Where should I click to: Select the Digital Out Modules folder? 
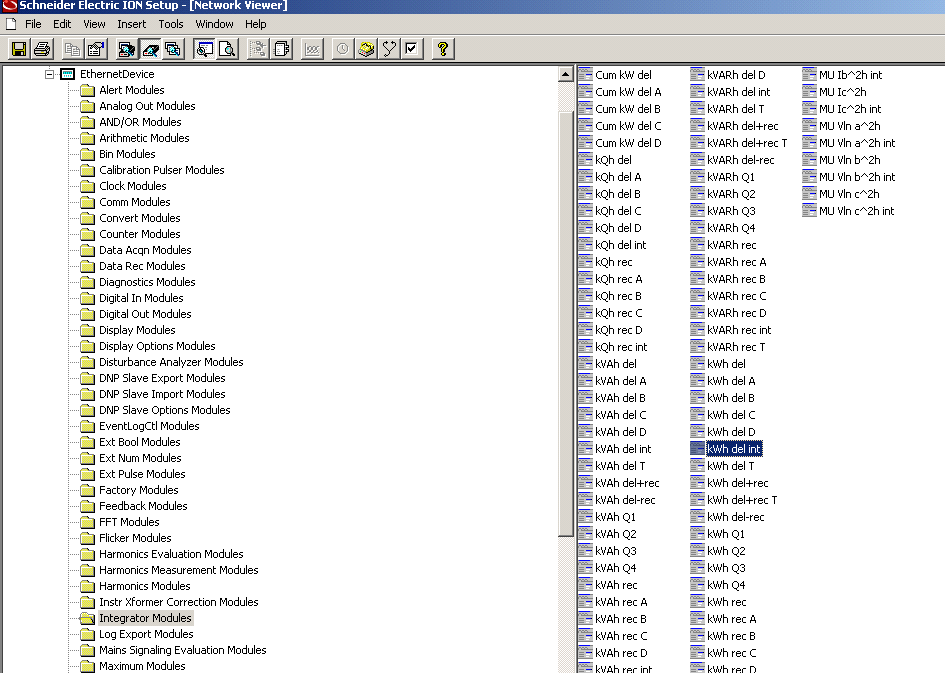(x=145, y=314)
